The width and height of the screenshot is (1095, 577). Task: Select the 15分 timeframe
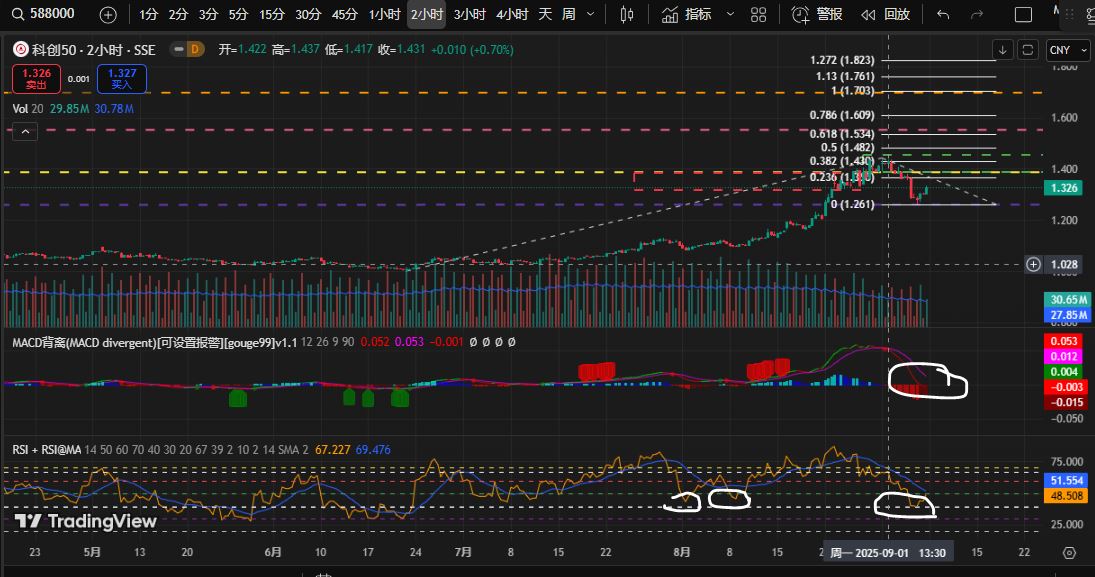pos(271,15)
